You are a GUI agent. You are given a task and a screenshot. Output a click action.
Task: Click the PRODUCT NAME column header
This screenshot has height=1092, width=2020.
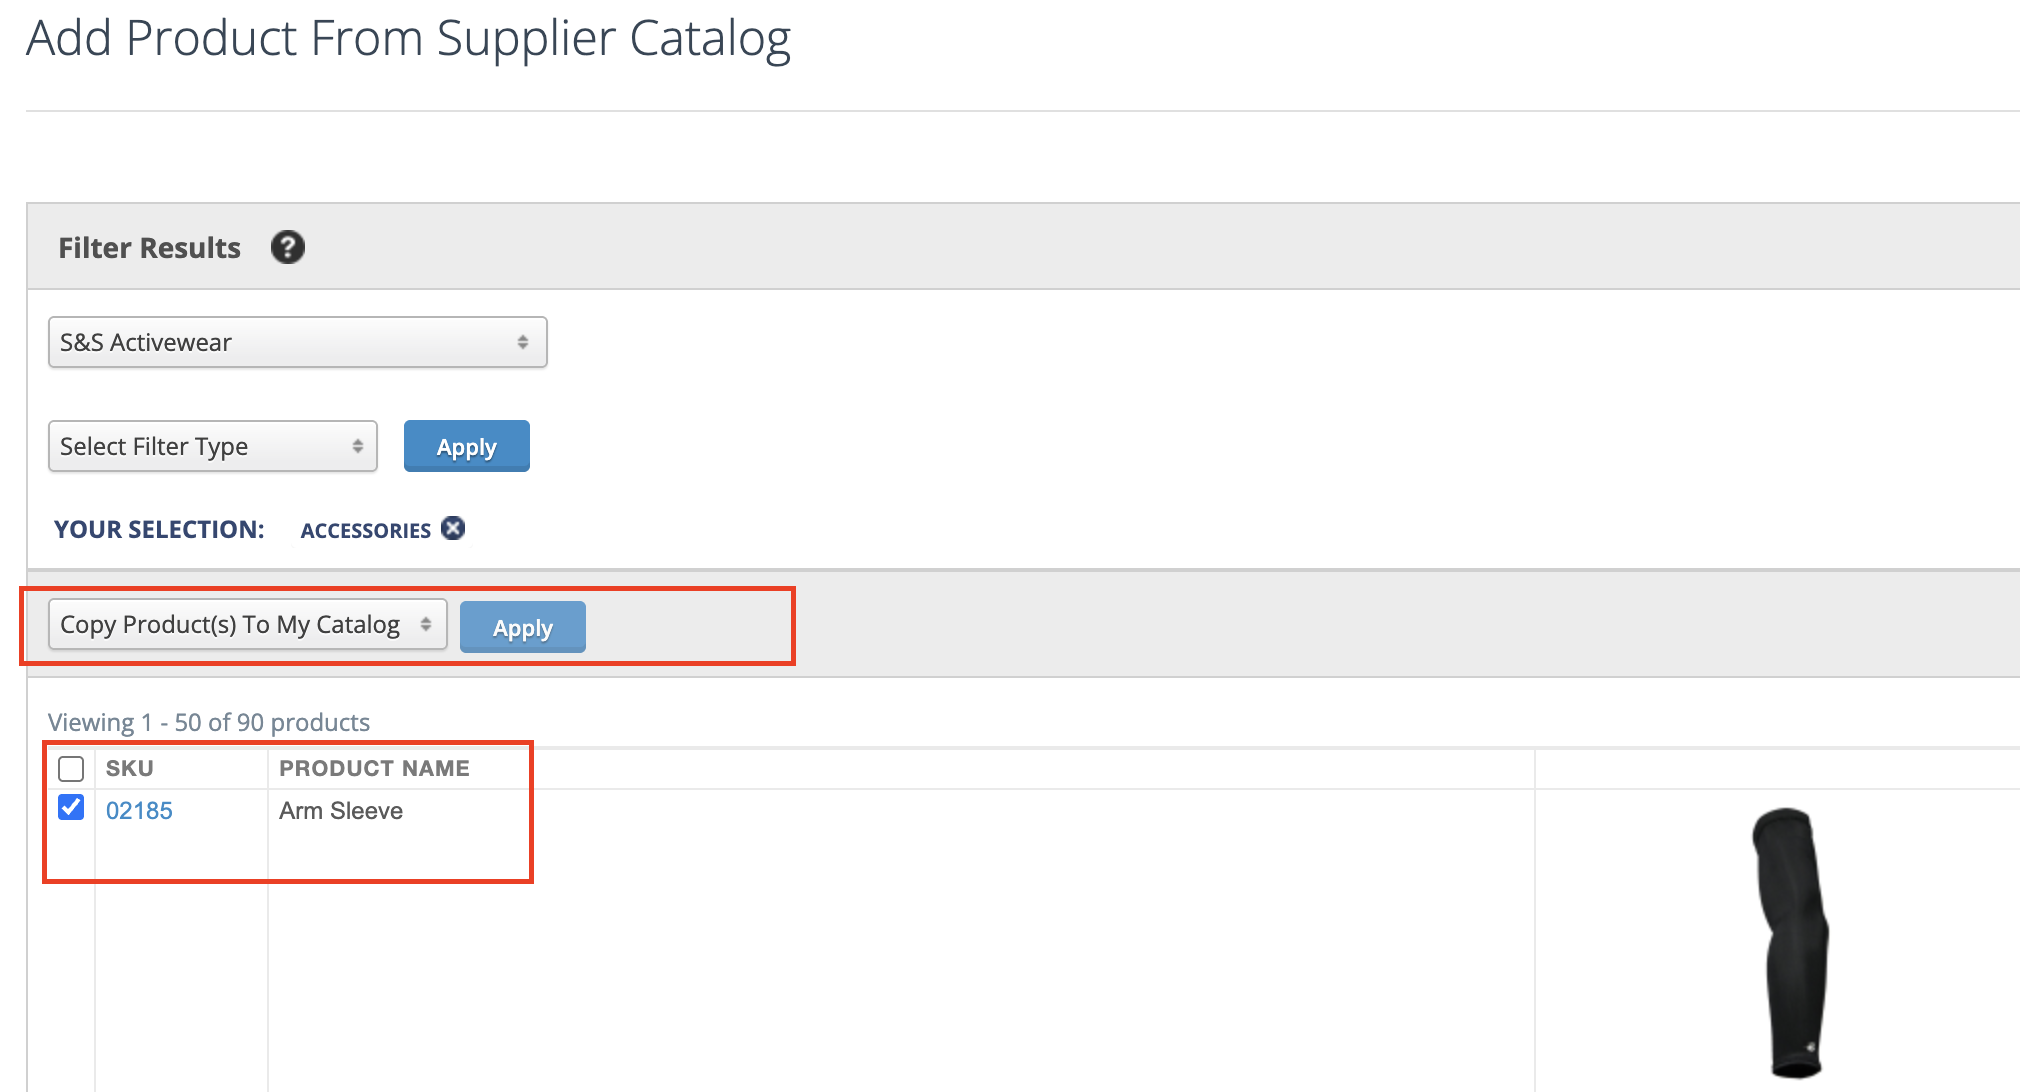coord(374,769)
